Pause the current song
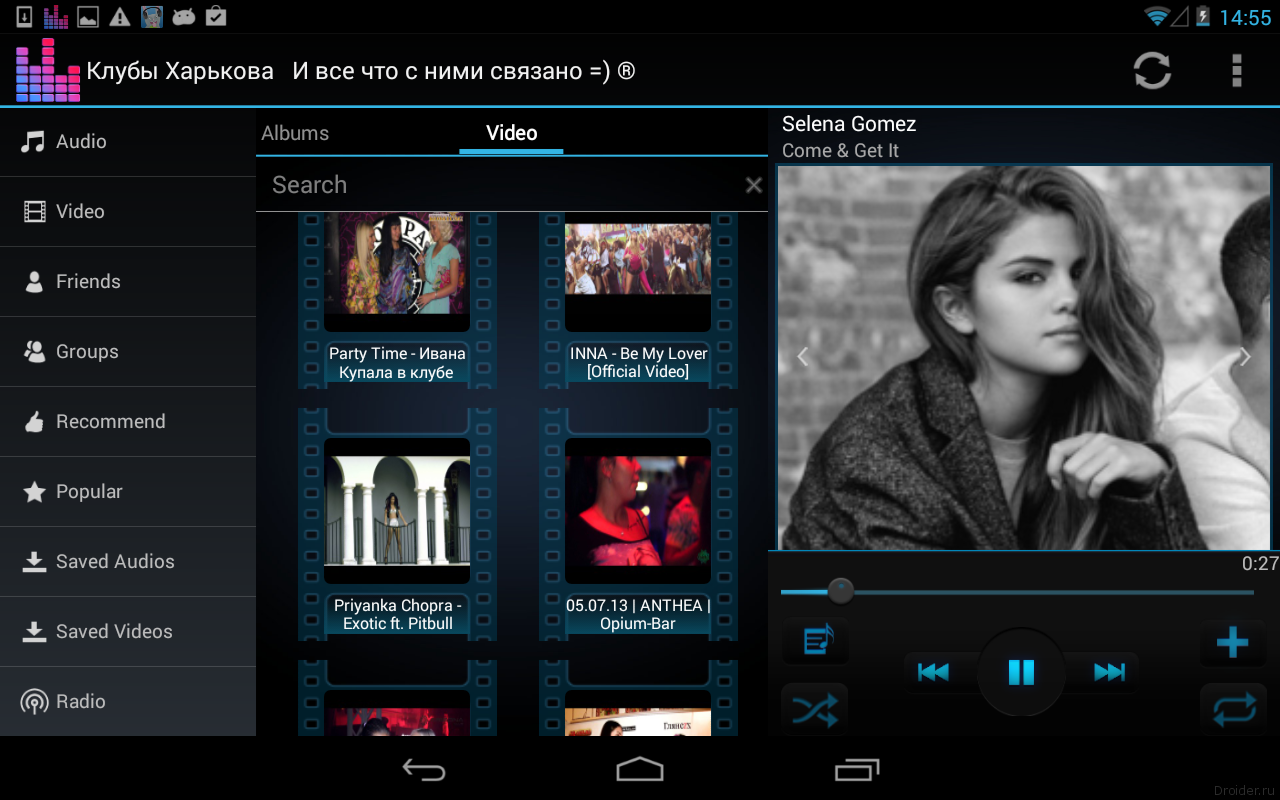This screenshot has width=1280, height=800. (x=1021, y=672)
